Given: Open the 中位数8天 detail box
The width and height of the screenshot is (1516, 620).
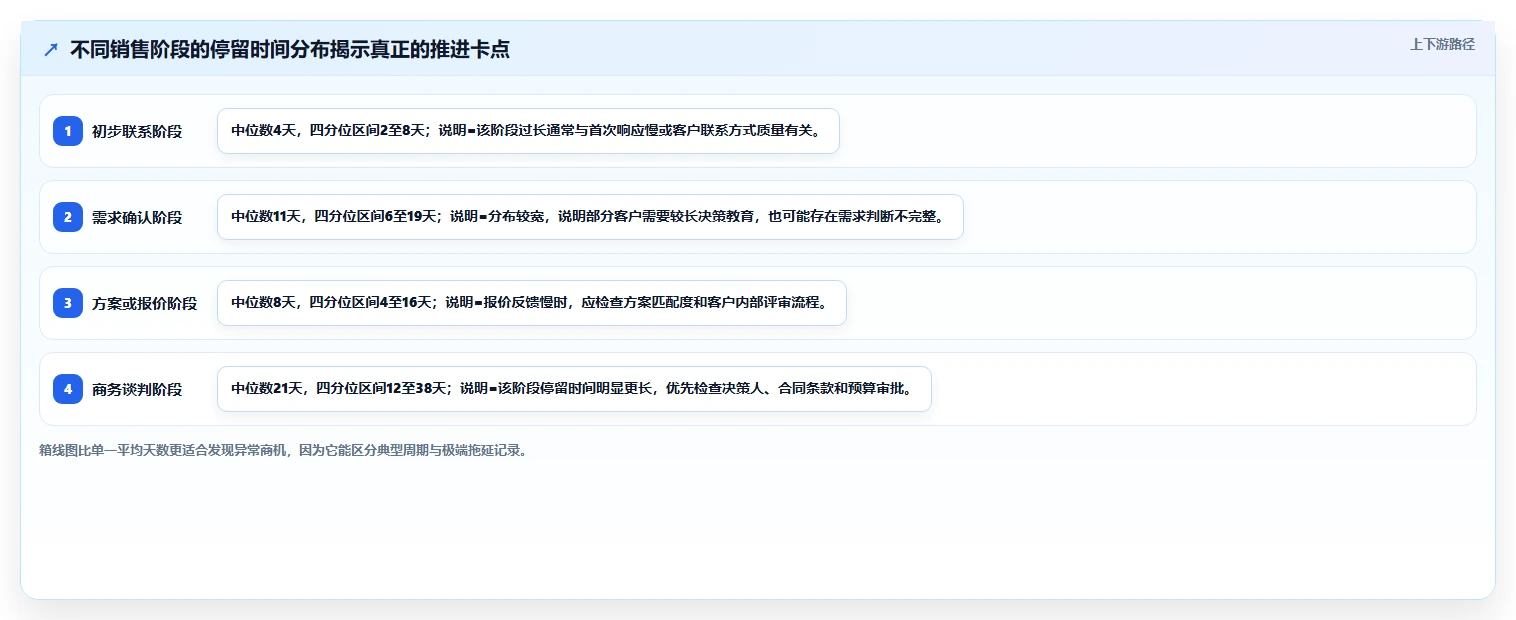Looking at the screenshot, I should pyautogui.click(x=532, y=303).
